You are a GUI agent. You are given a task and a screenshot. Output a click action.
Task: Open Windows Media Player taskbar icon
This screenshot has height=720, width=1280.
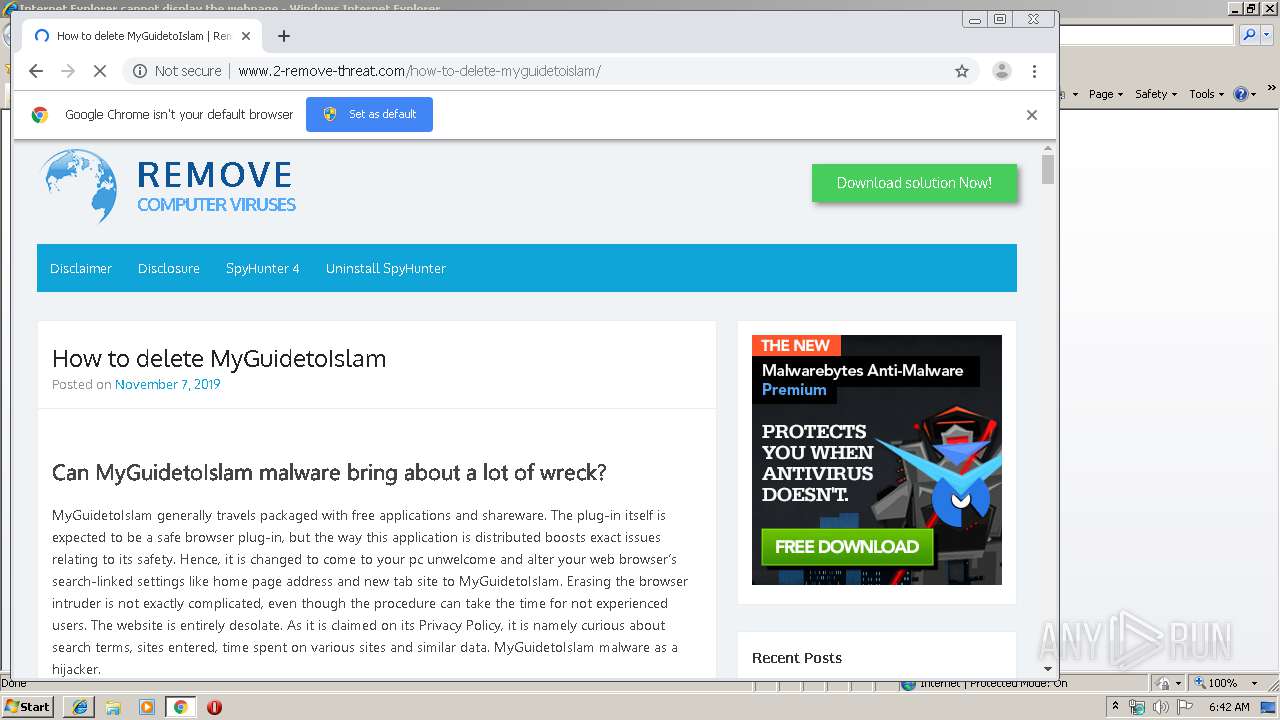click(147, 707)
